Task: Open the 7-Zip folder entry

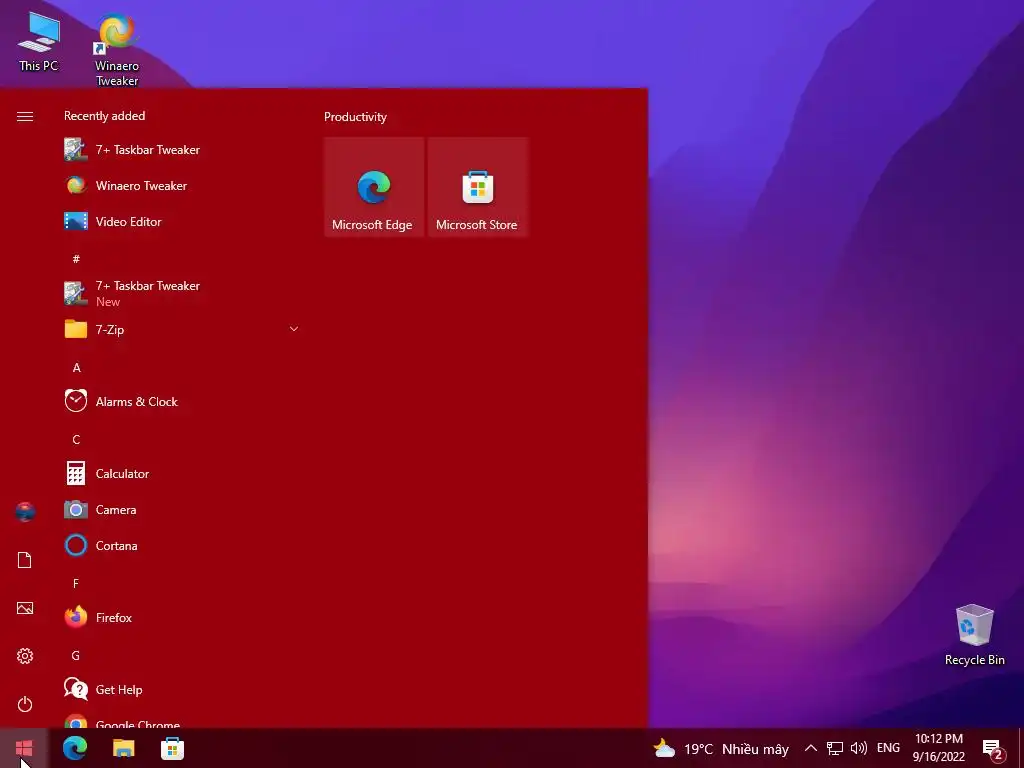Action: pyautogui.click(x=181, y=329)
